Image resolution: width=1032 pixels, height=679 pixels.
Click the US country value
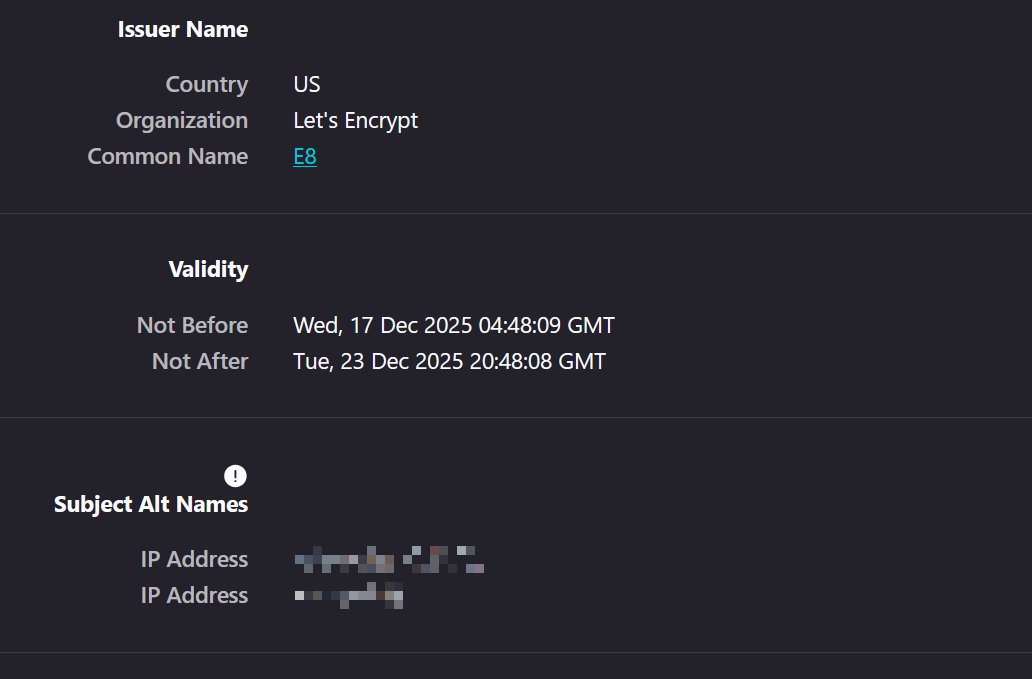click(x=307, y=85)
